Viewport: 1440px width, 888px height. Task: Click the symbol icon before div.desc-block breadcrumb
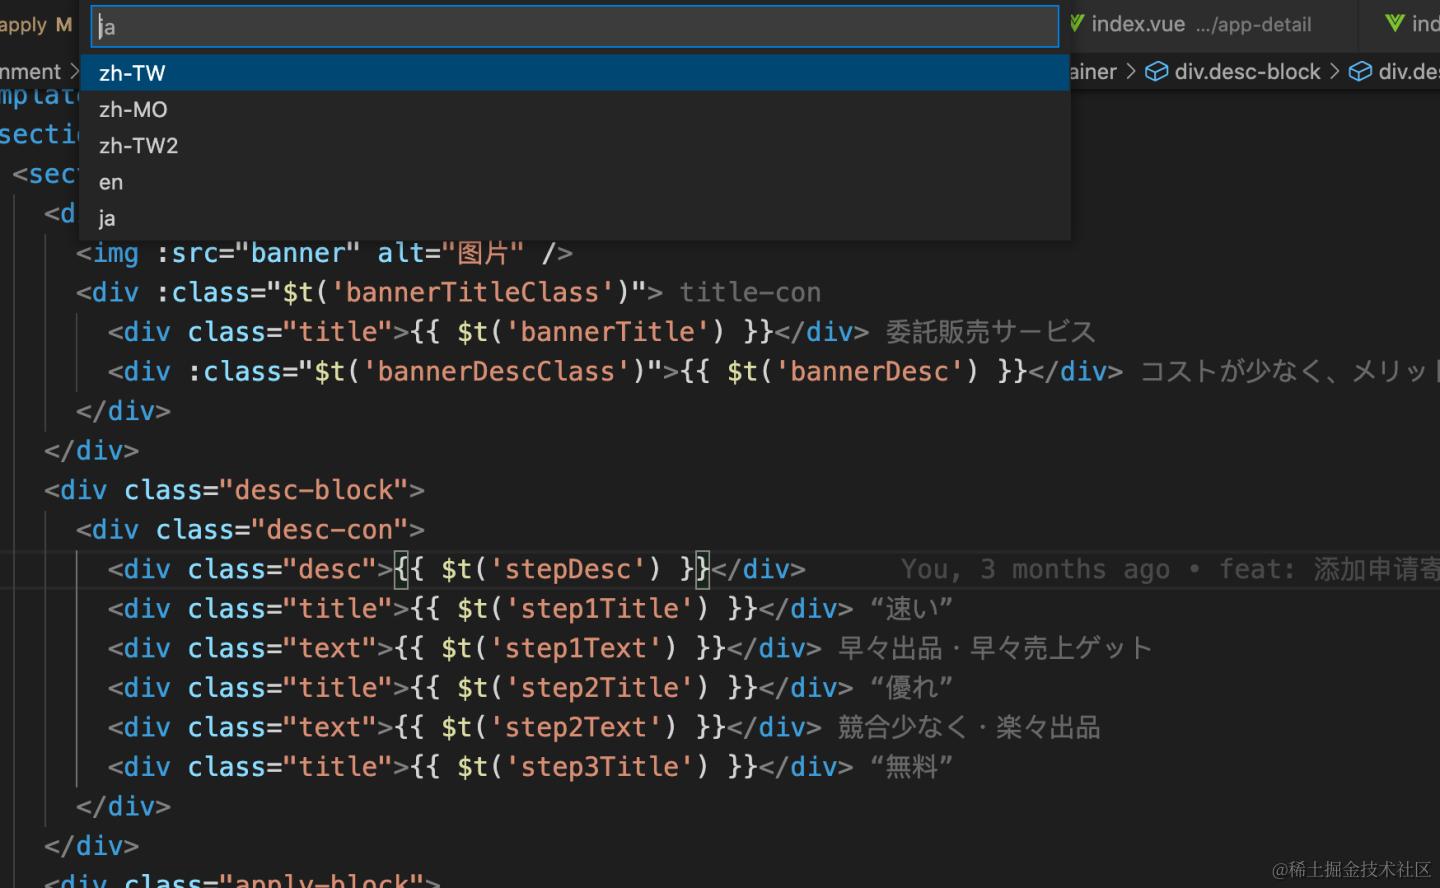pos(1156,71)
